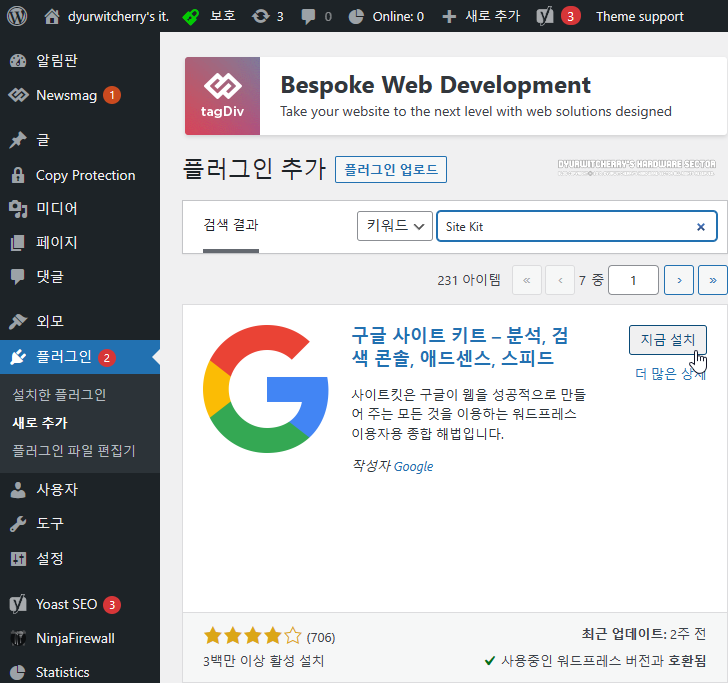Click the plus icon for 새로 추가
This screenshot has height=683, width=728.
449,17
